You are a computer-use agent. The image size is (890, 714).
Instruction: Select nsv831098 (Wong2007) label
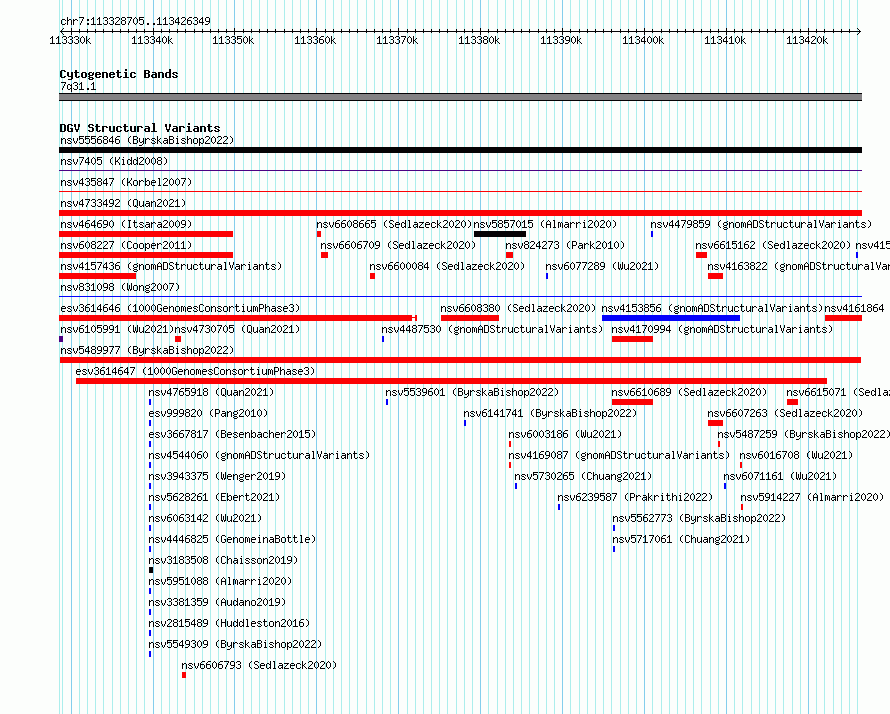point(120,287)
